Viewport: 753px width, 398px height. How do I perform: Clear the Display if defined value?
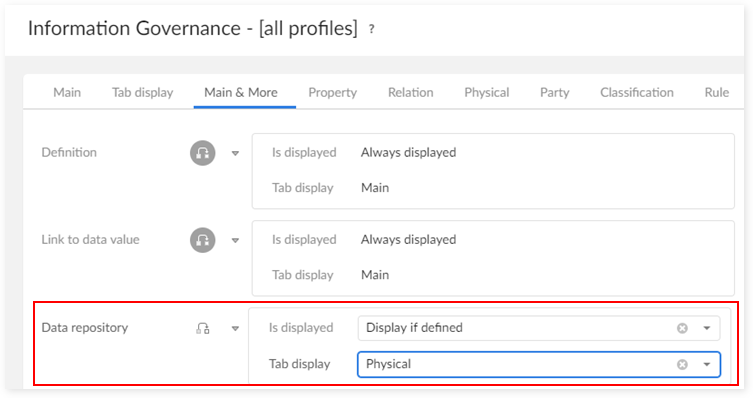[682, 328]
